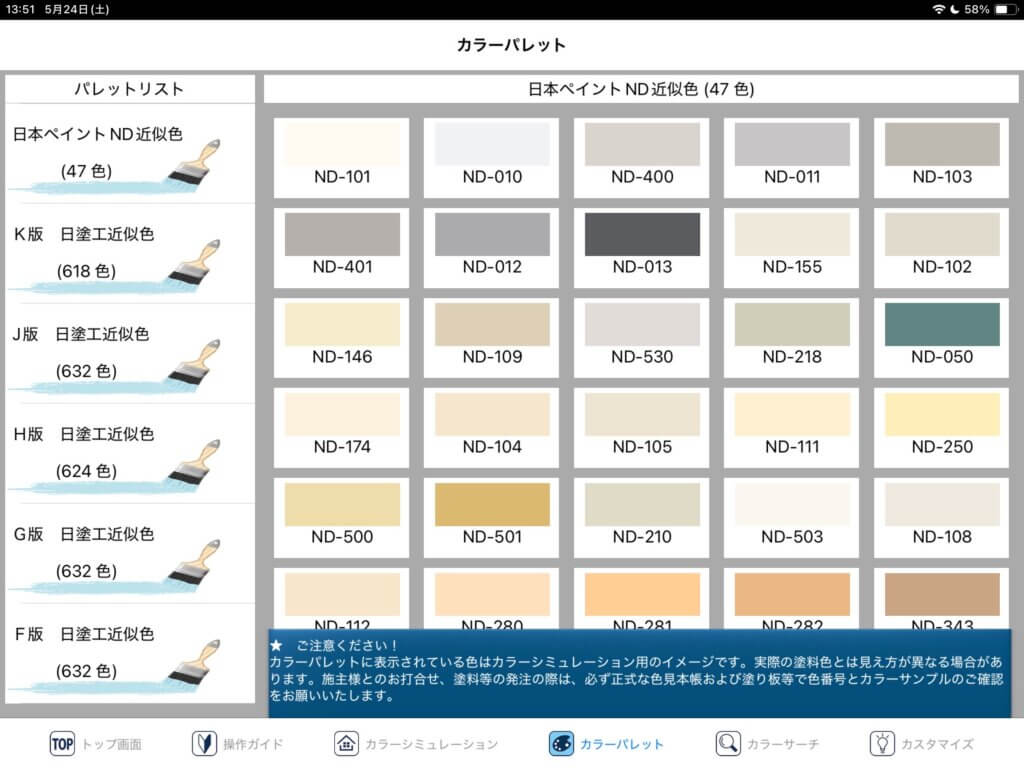
Task: Select H版 日塗工近似色 palette (624色)
Action: coord(130,453)
